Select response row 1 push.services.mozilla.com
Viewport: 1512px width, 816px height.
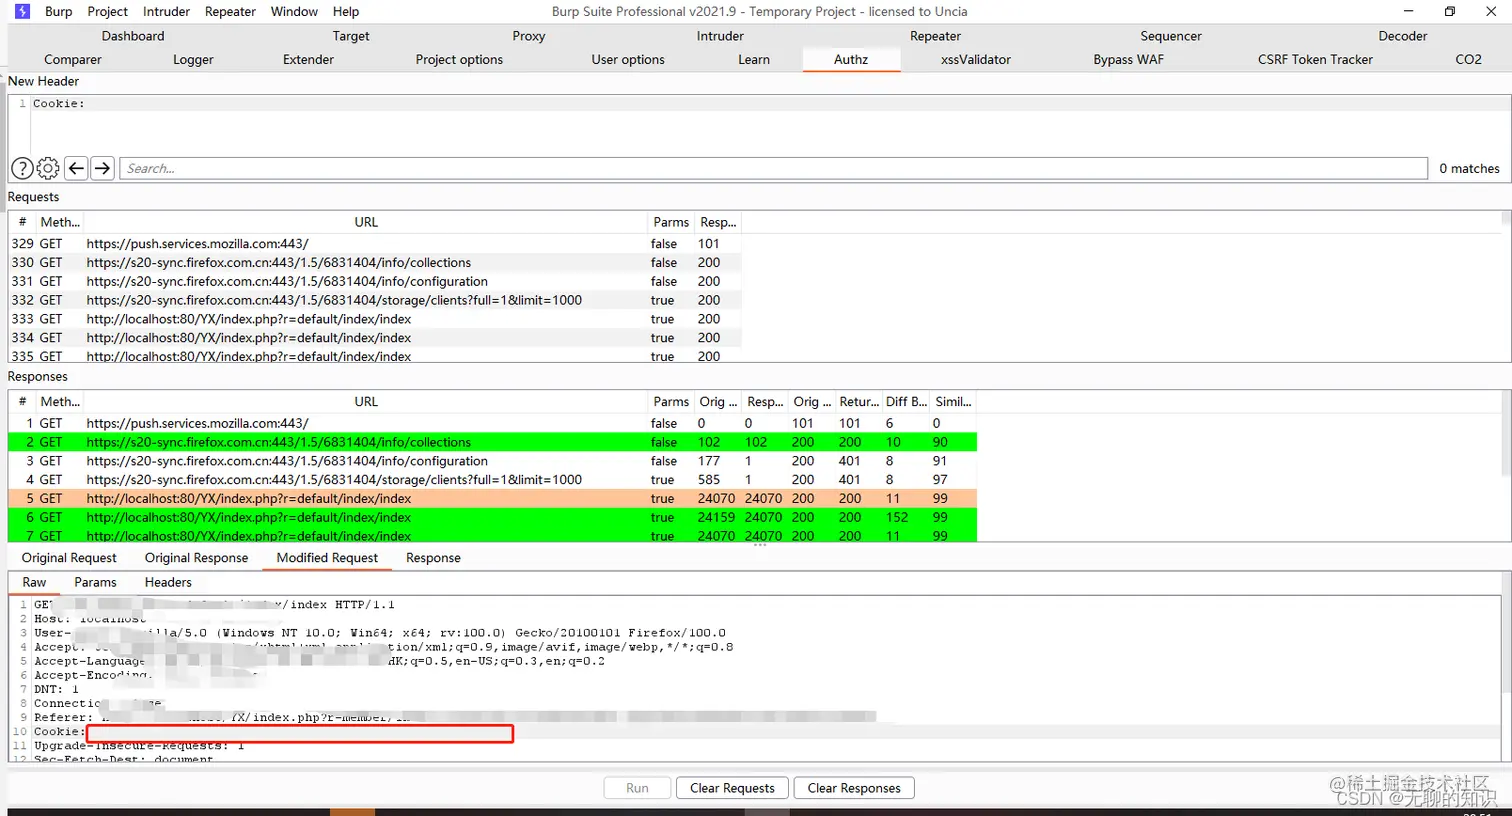(x=493, y=423)
